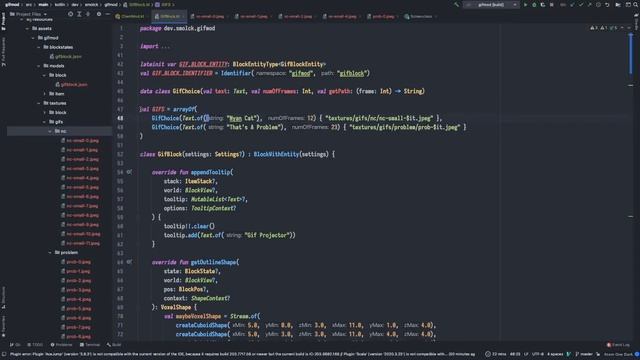Click override gutter icon for appendTooltip
This screenshot has height=360, width=640.
tap(129, 172)
